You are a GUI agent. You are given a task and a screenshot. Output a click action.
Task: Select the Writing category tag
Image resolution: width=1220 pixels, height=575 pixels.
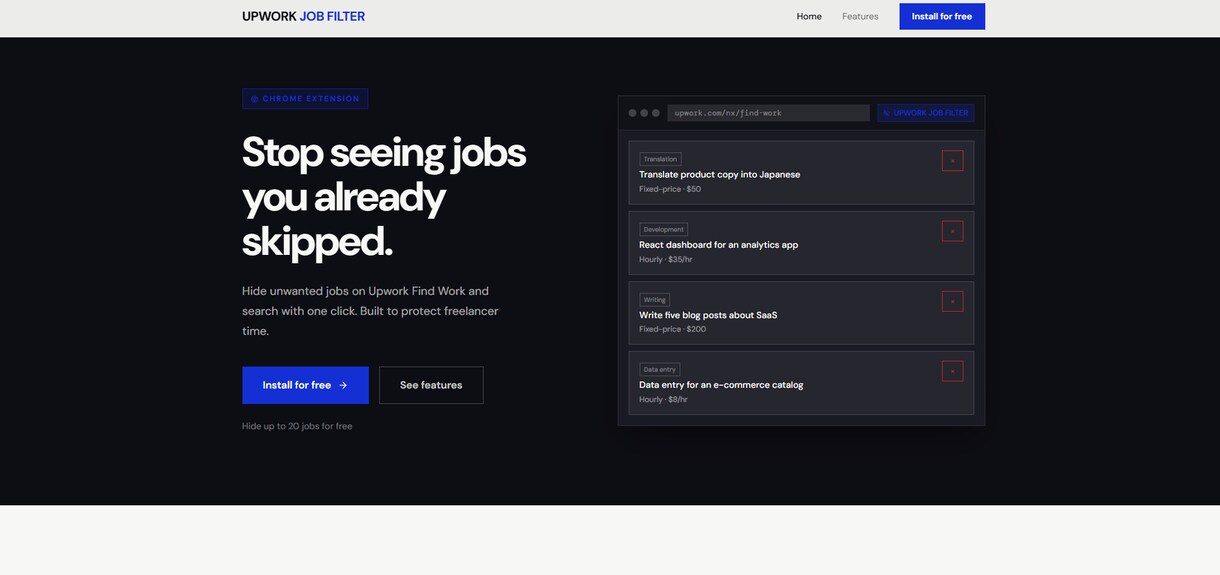pyautogui.click(x=654, y=300)
